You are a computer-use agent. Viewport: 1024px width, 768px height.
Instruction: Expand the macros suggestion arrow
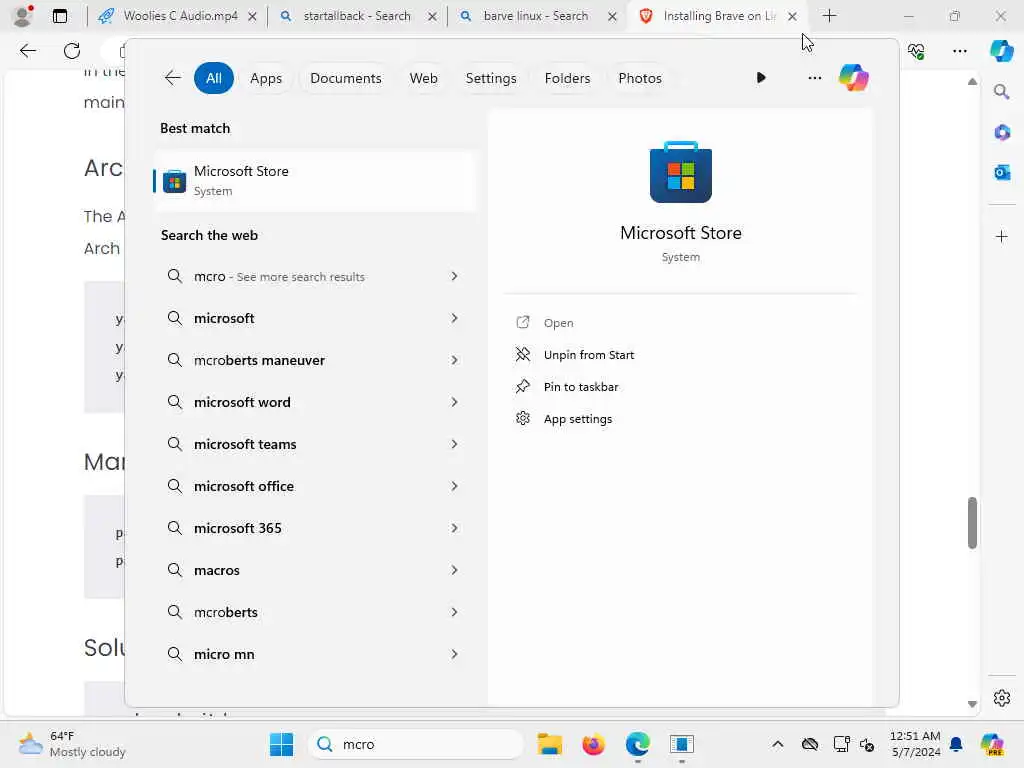click(454, 570)
